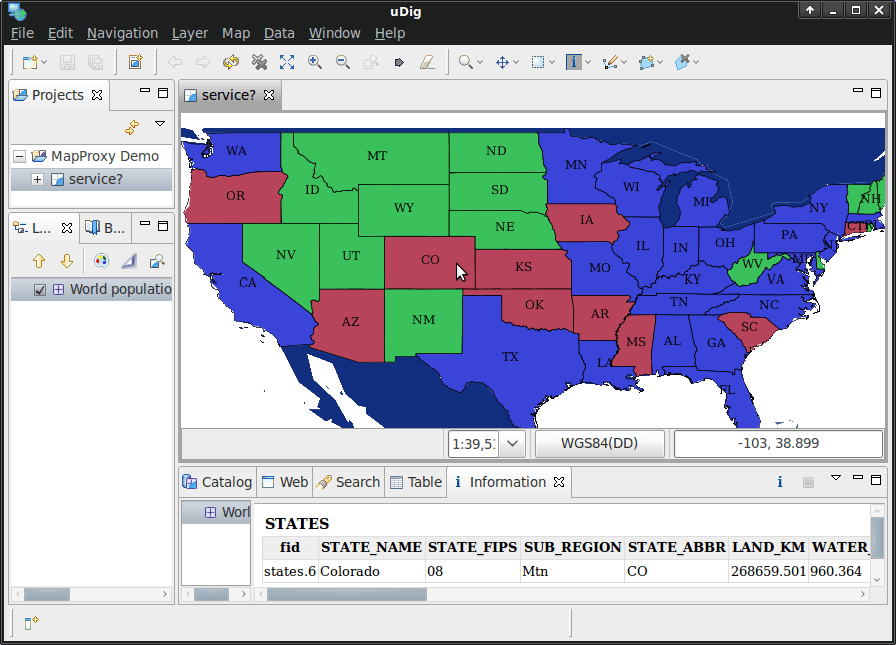Open the New wizard dropdown arrow

45,62
